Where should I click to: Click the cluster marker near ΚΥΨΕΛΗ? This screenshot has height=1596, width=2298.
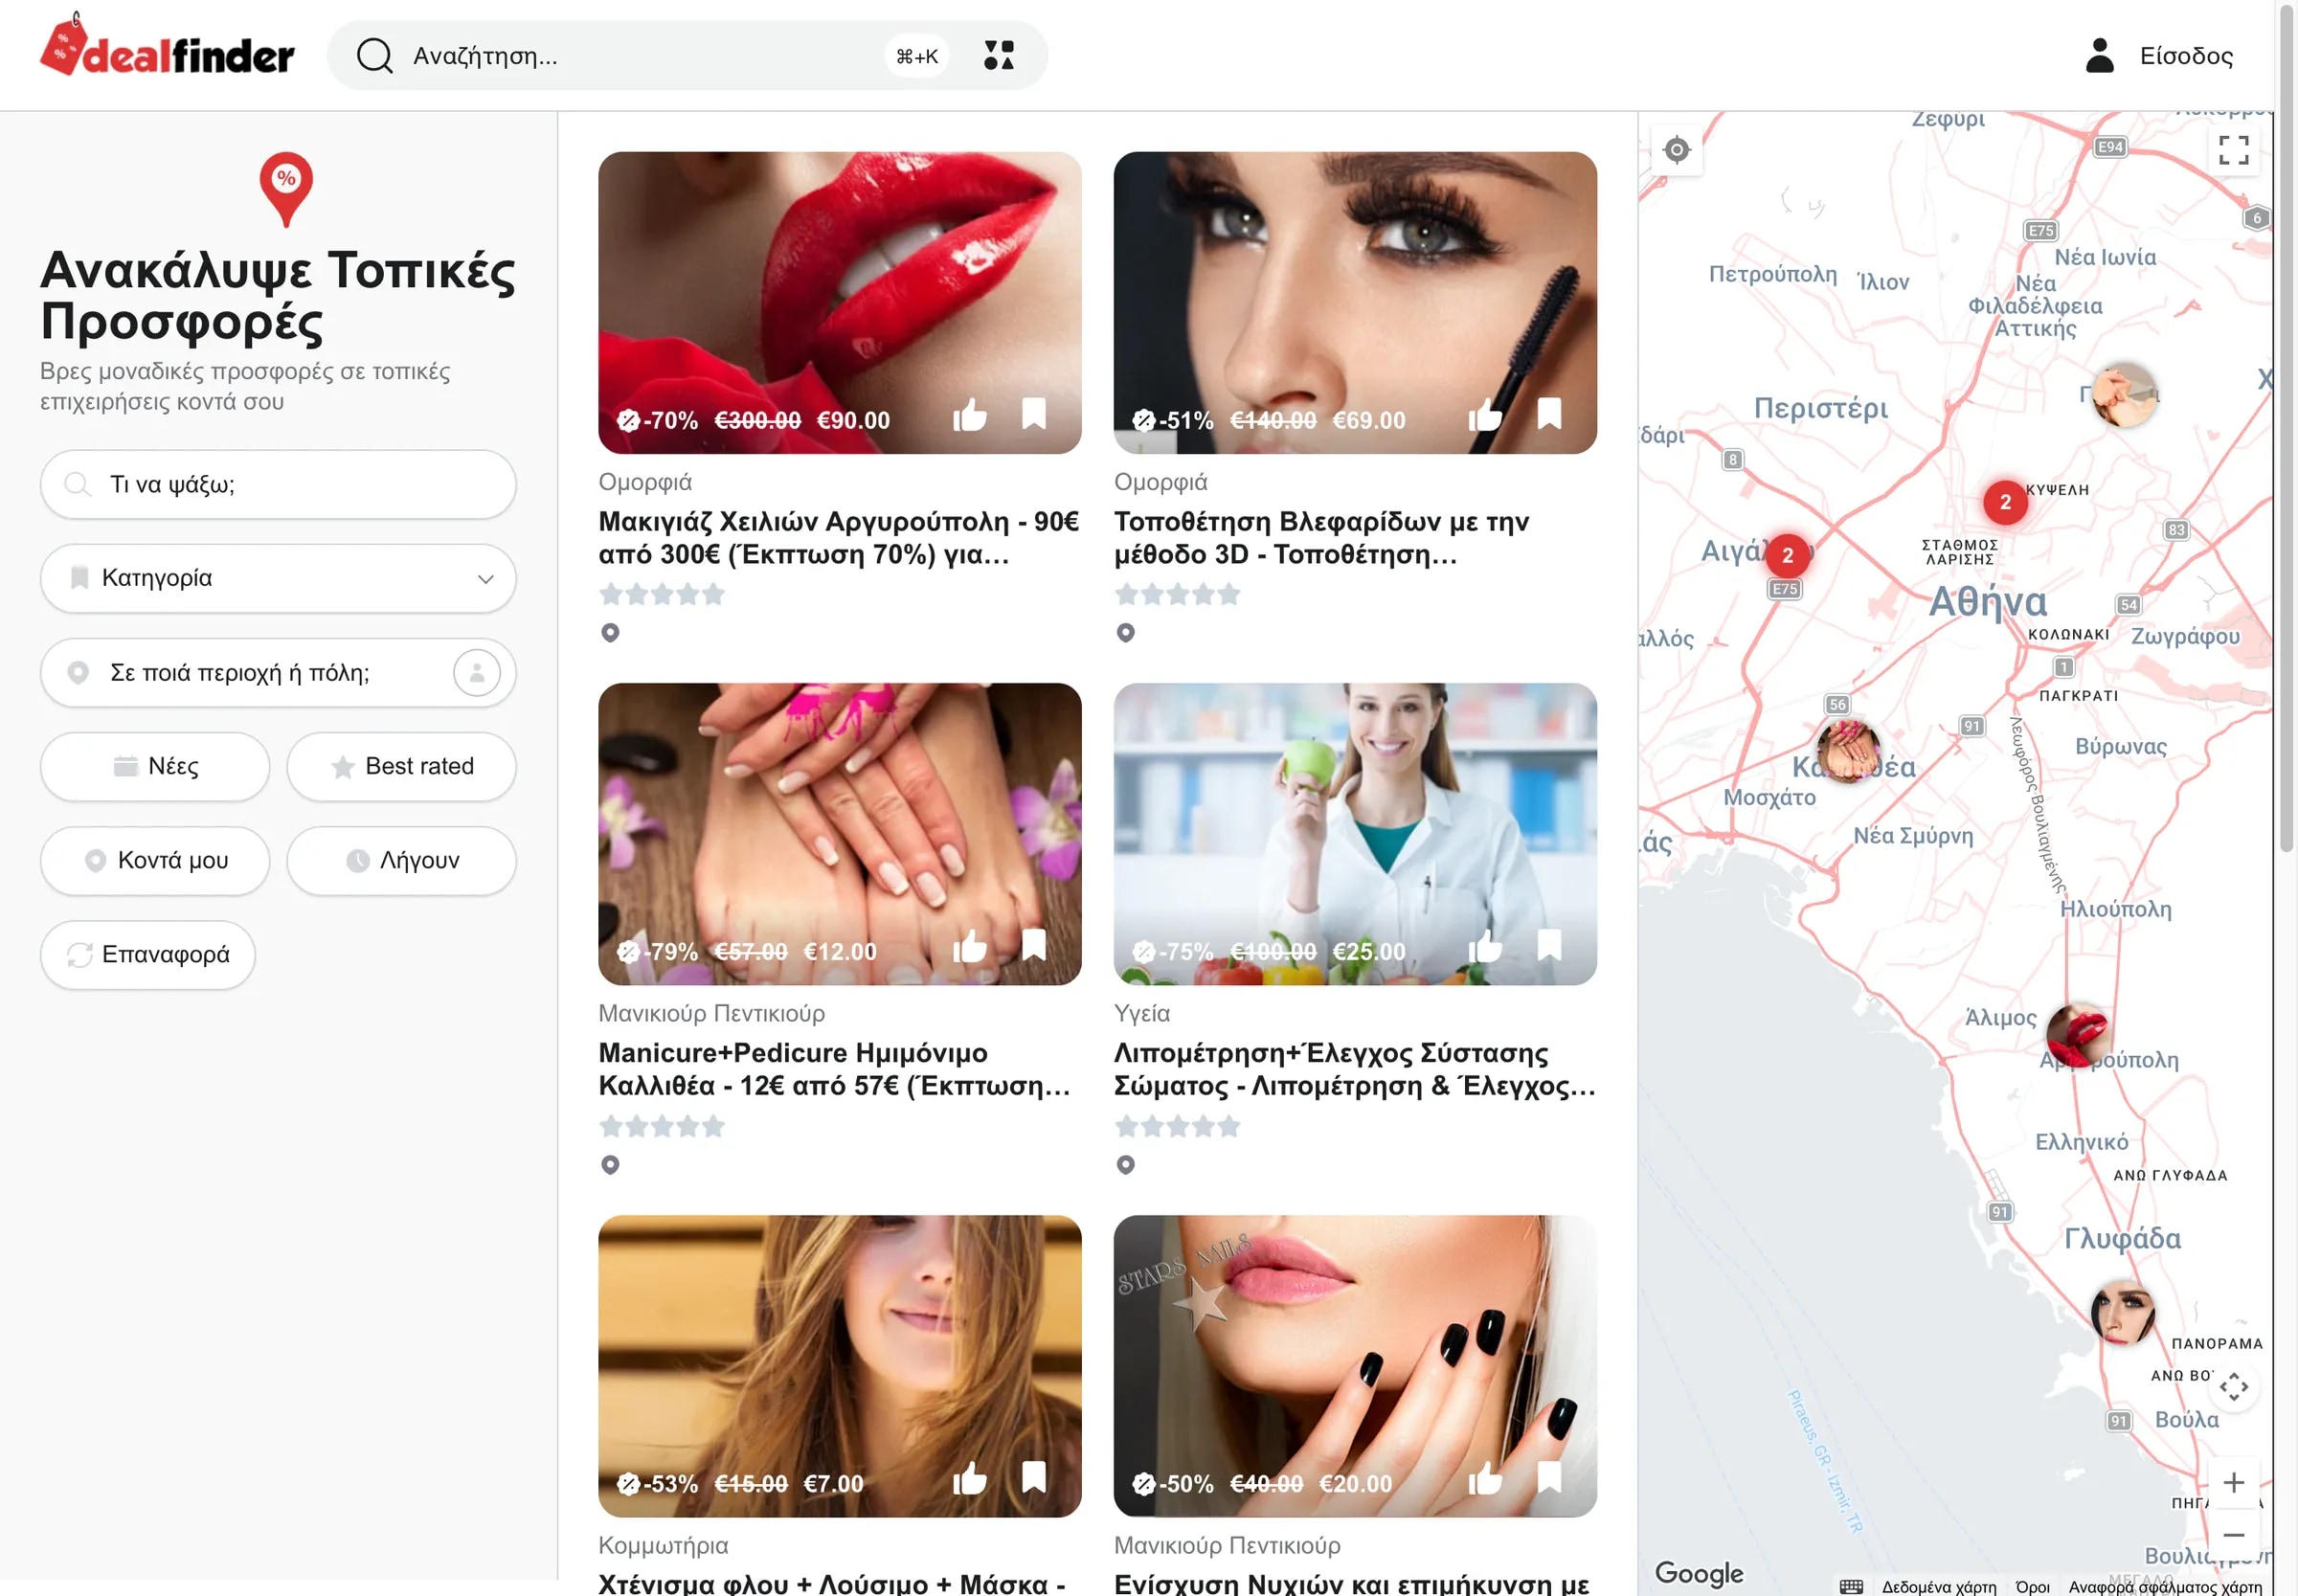coord(2005,502)
